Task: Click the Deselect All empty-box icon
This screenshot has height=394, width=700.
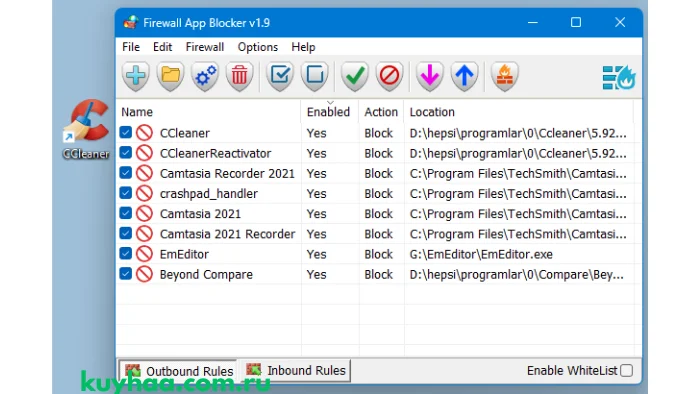Action: click(314, 75)
